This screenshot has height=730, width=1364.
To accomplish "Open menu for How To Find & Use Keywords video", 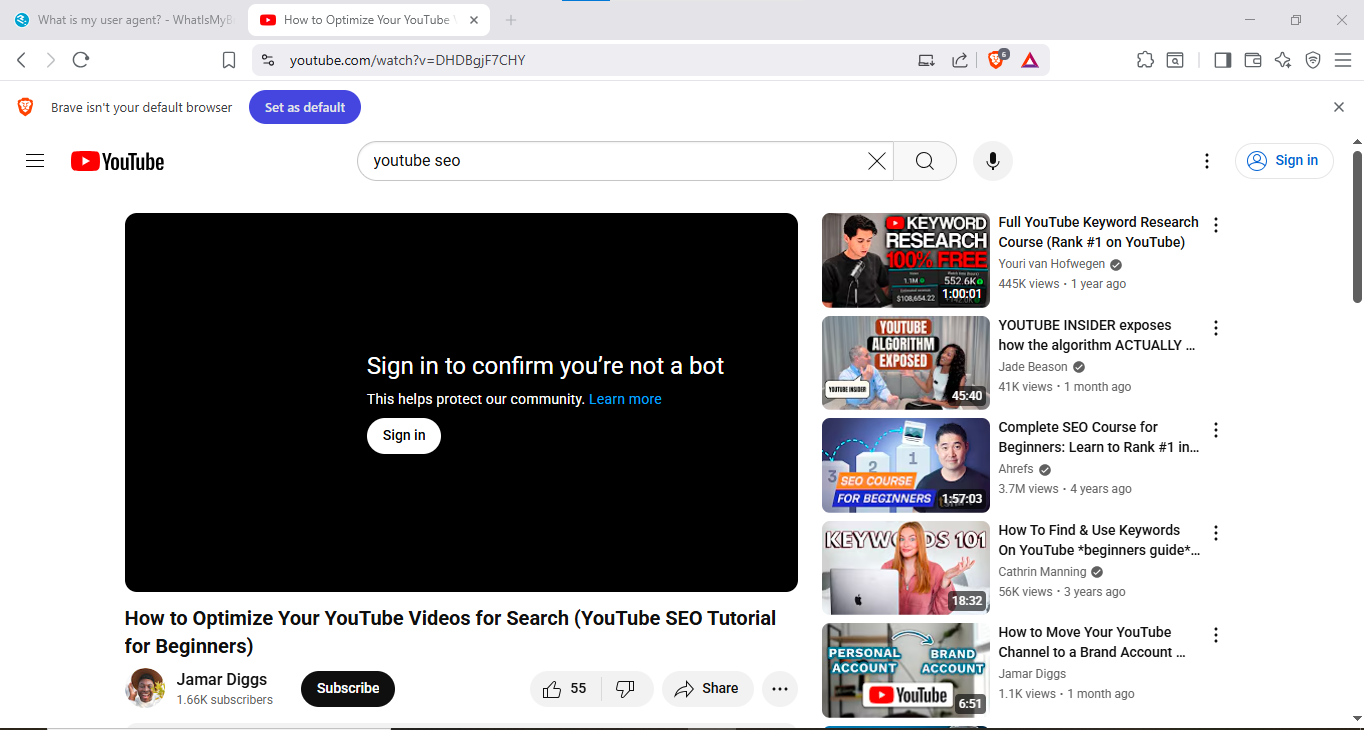I will [1216, 533].
